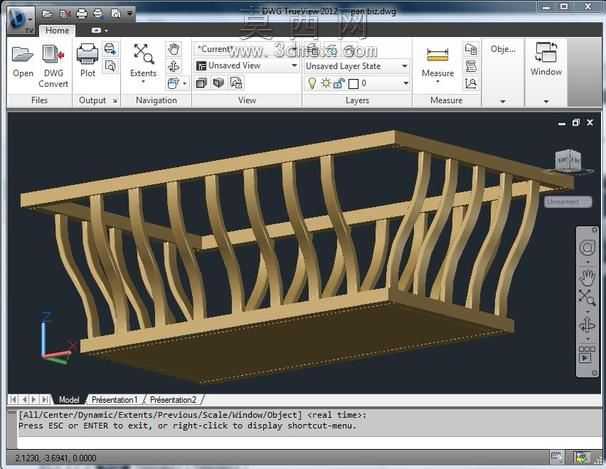Click the 3D view icon in Navigation panel
The image size is (606, 469).
click(x=173, y=83)
